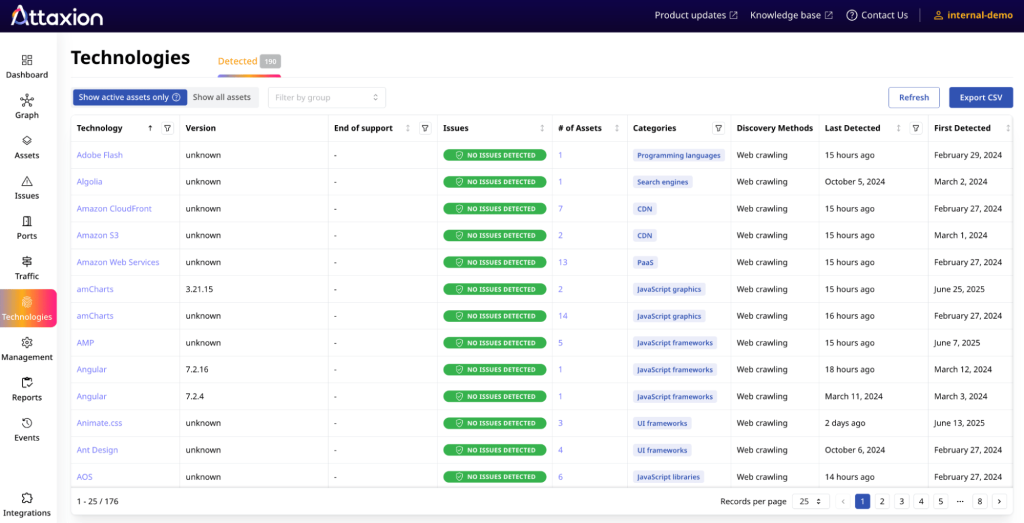Viewport: 1024px width, 523px height.
Task: Open the AMP technology link
Action: pyautogui.click(x=86, y=343)
